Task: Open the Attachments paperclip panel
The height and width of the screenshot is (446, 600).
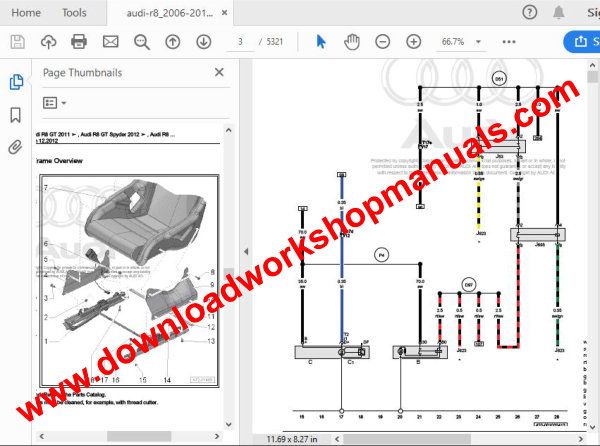Action: (x=15, y=147)
